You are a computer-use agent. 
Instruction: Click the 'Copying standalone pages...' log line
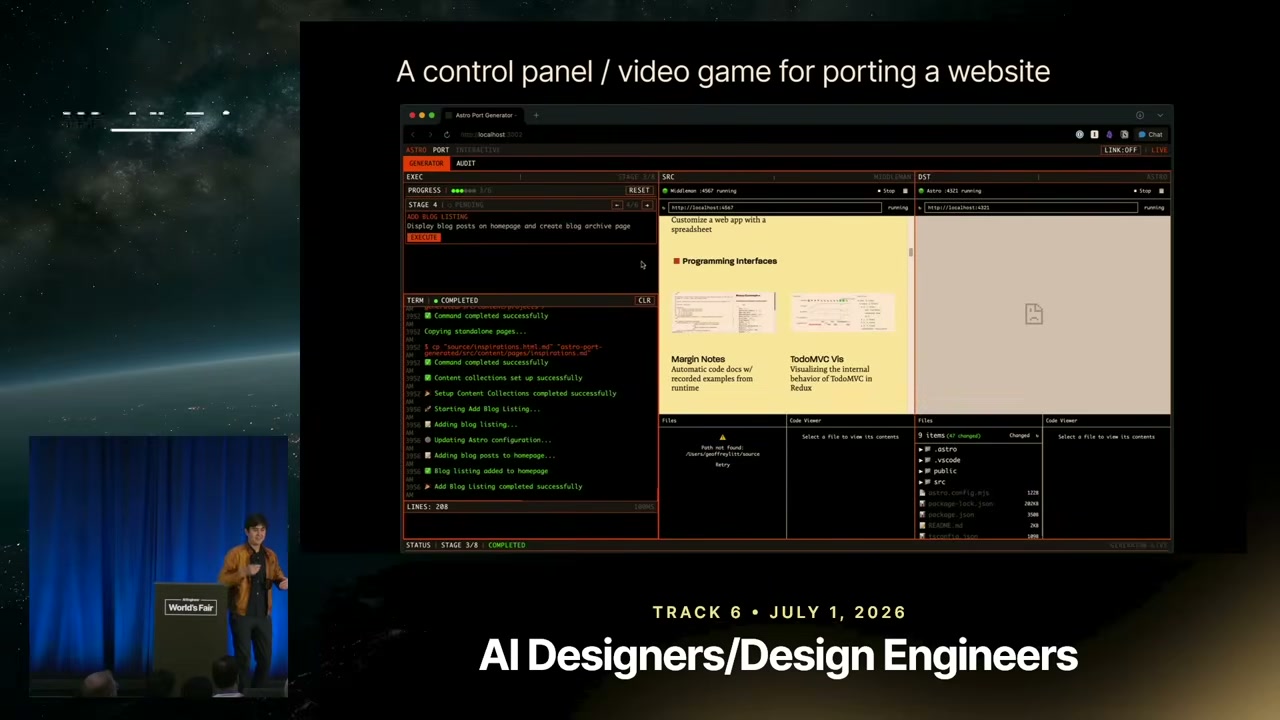pyautogui.click(x=475, y=331)
